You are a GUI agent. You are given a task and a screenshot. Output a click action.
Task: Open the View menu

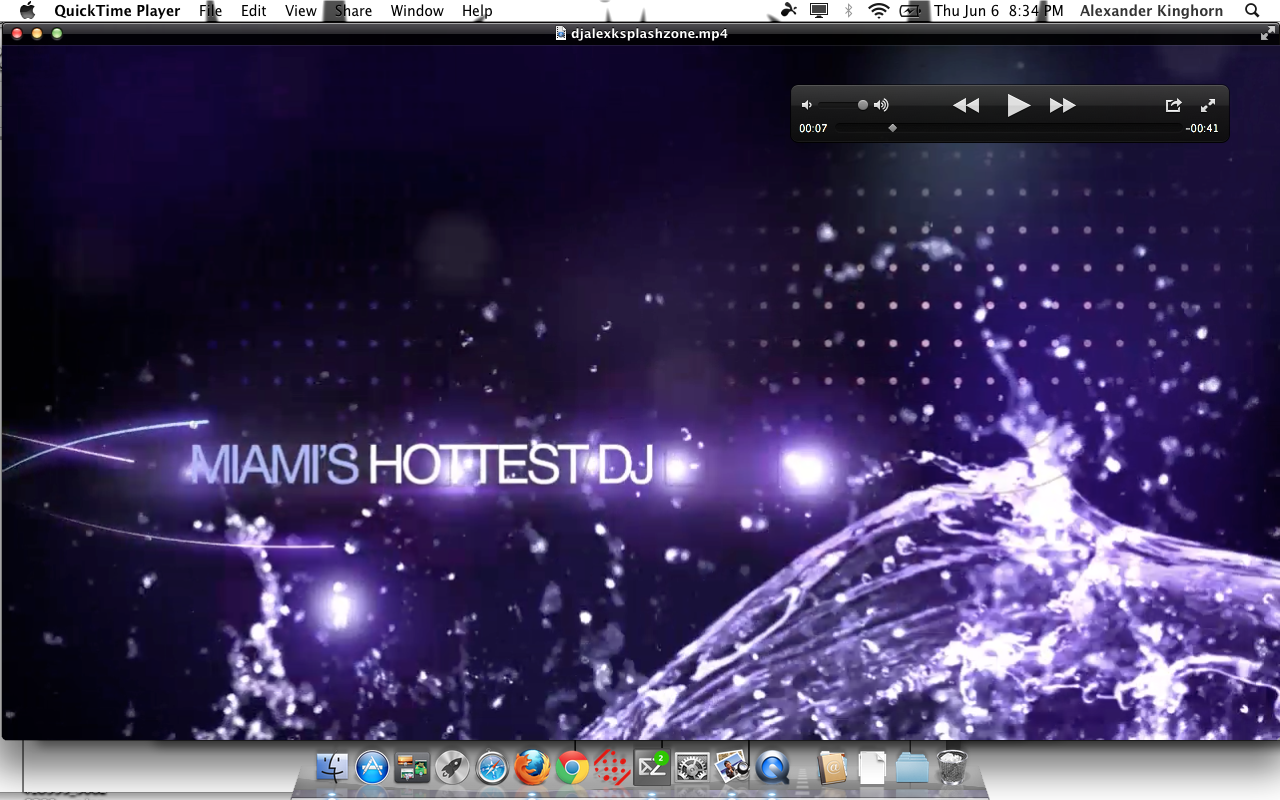pos(300,11)
